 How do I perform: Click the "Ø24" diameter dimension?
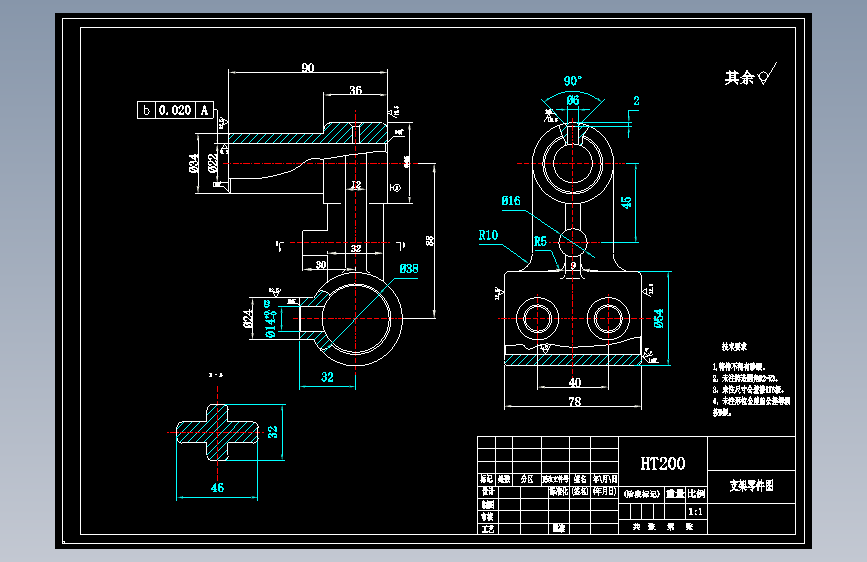(x=248, y=319)
